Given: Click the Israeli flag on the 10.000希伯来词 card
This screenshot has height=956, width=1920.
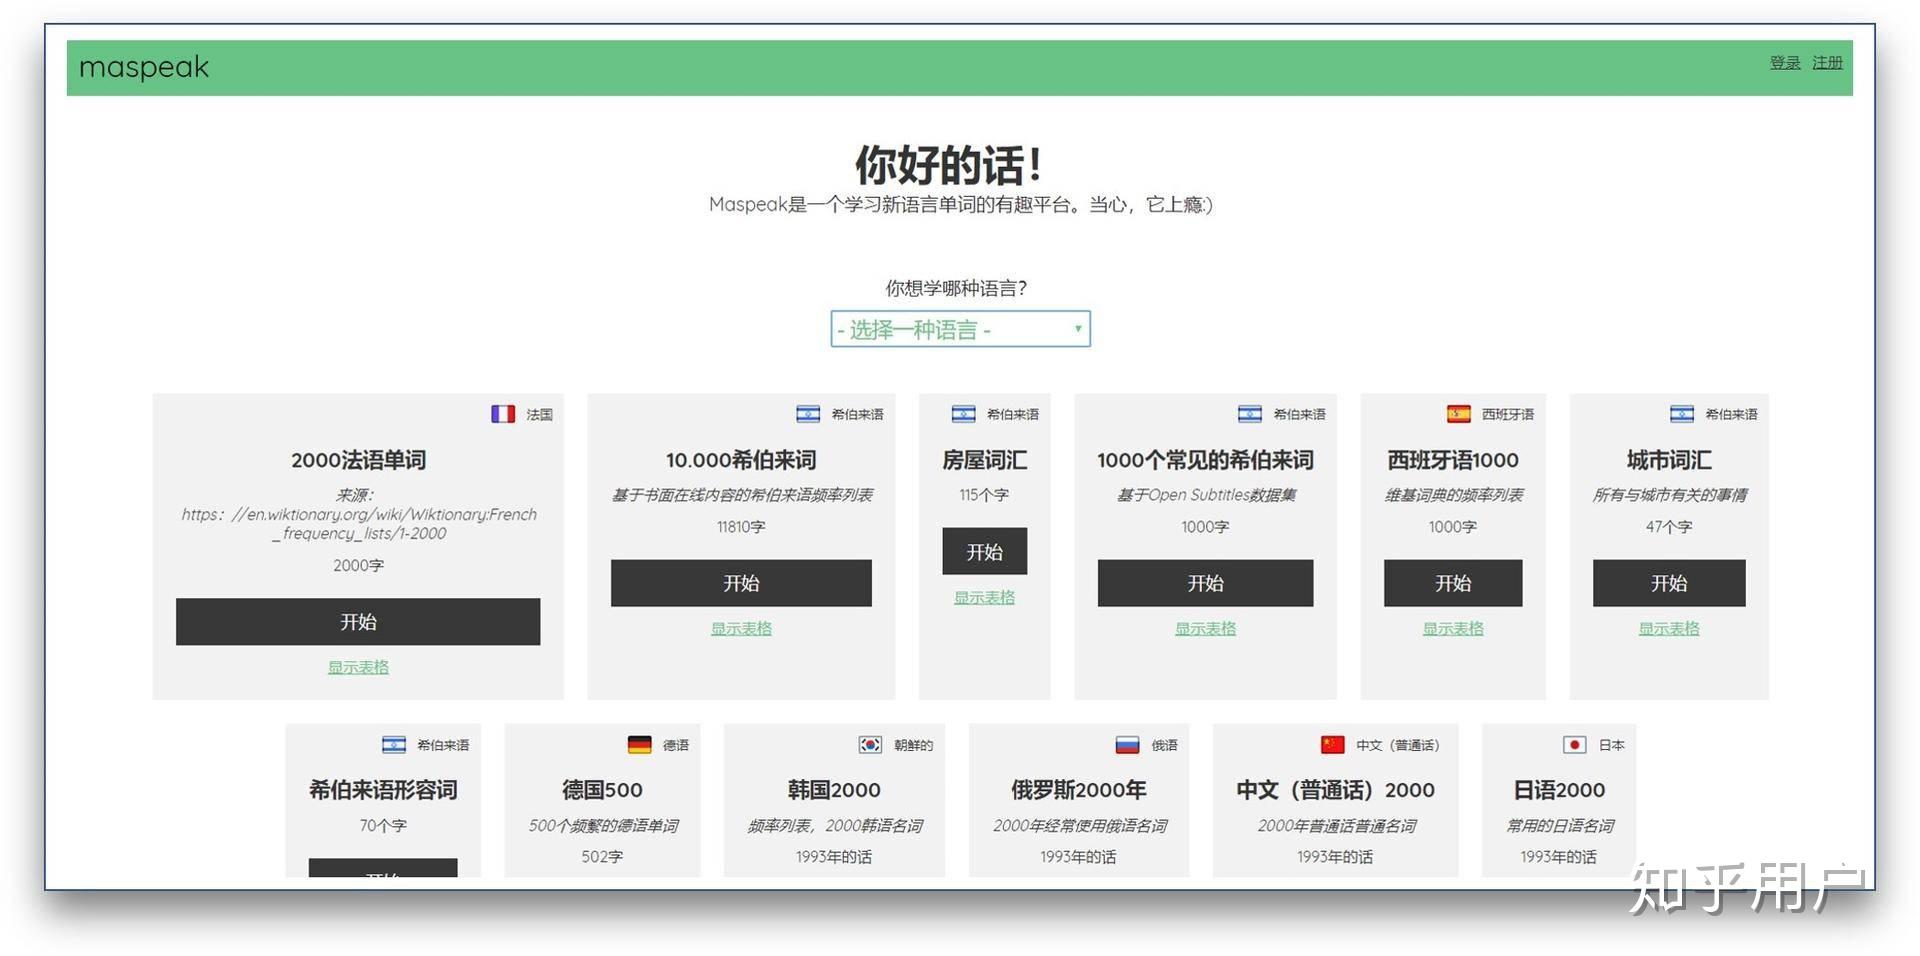Looking at the screenshot, I should (x=808, y=413).
